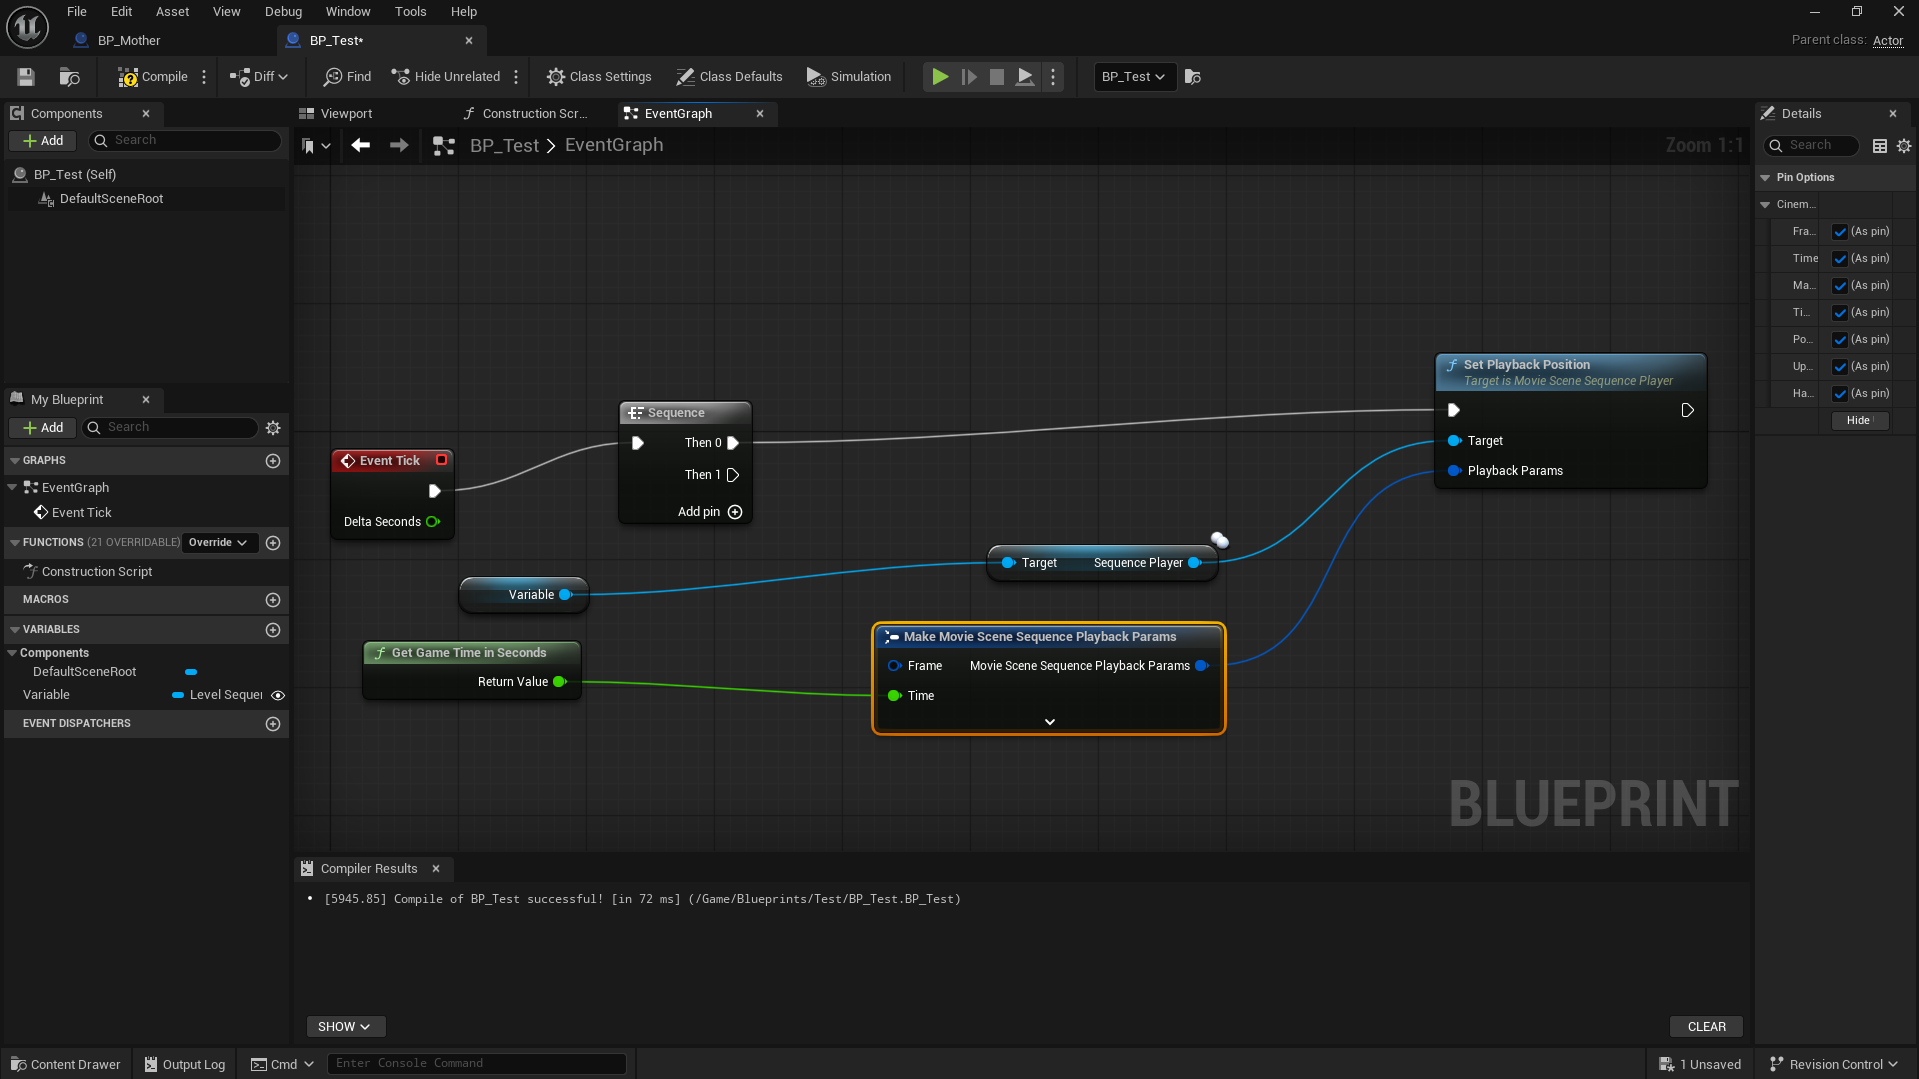Click the Browse to asset icon in toolbar
This screenshot has width=1919, height=1079.
click(69, 77)
